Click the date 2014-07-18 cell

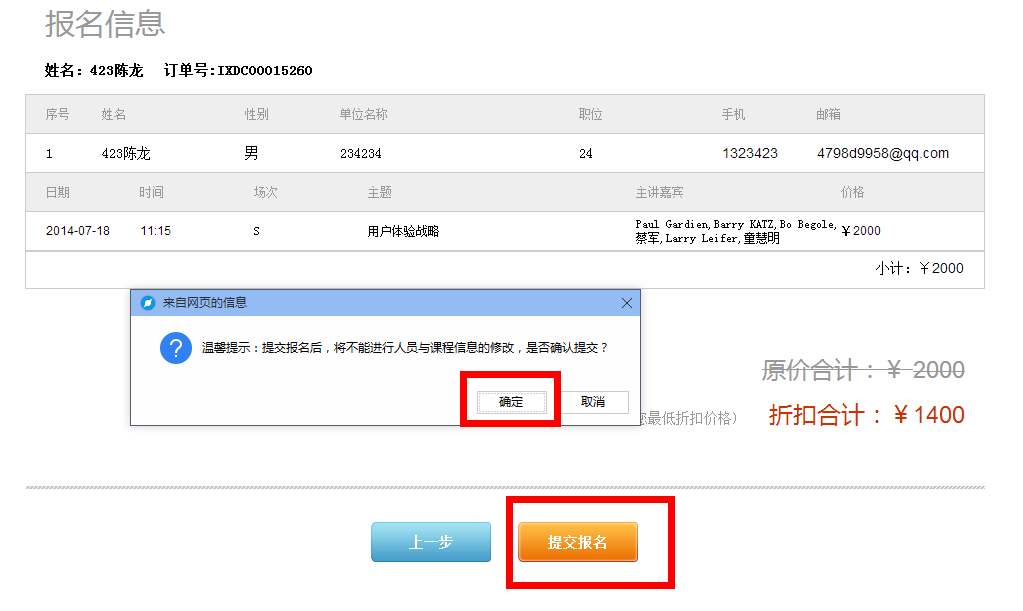(78, 231)
